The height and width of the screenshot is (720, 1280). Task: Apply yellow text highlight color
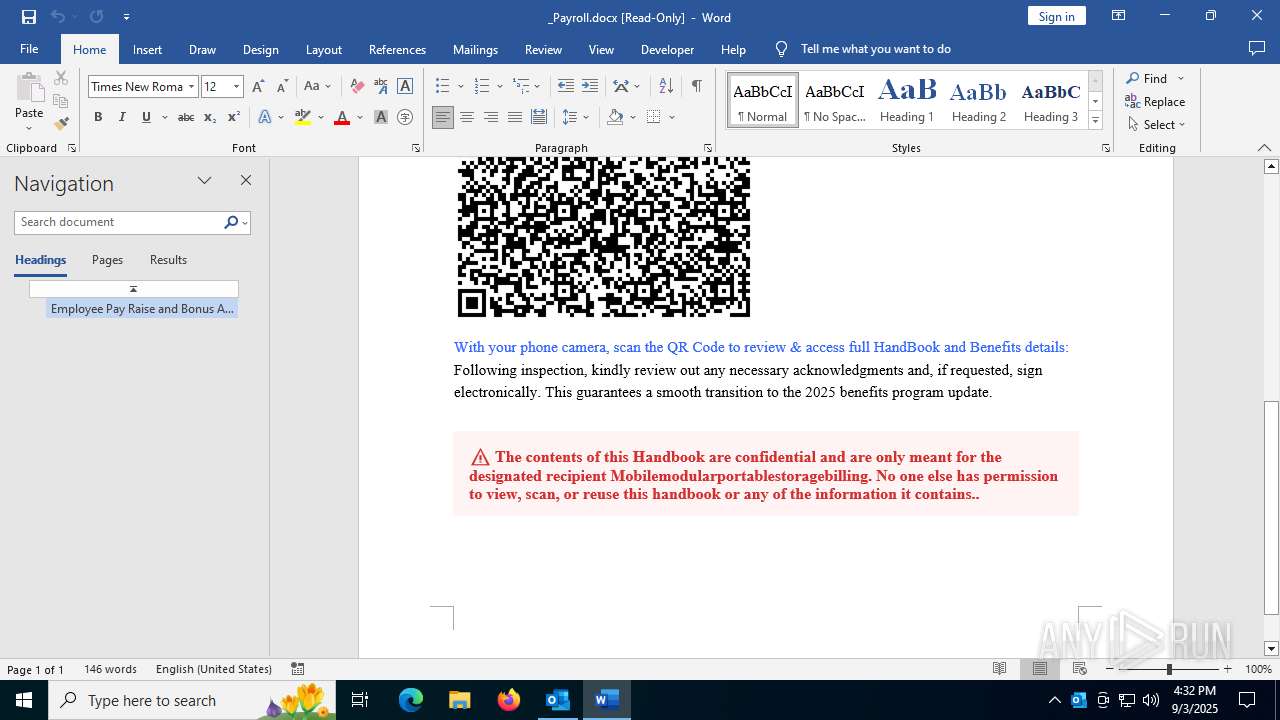[x=303, y=117]
